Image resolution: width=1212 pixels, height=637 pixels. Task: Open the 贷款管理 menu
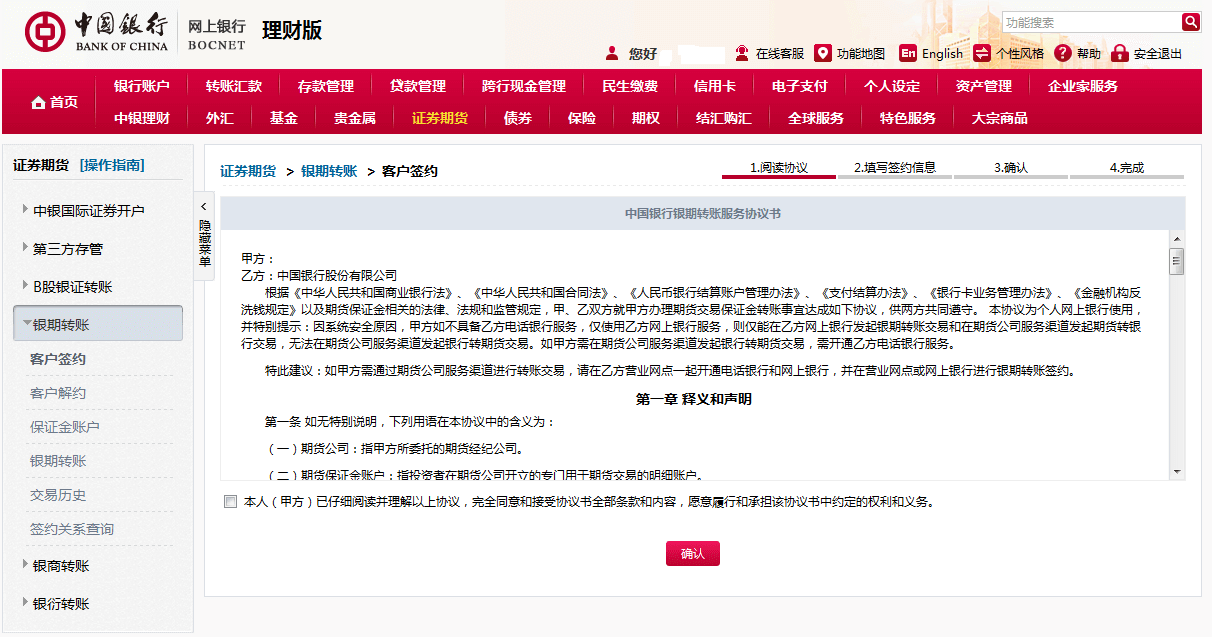click(x=418, y=86)
